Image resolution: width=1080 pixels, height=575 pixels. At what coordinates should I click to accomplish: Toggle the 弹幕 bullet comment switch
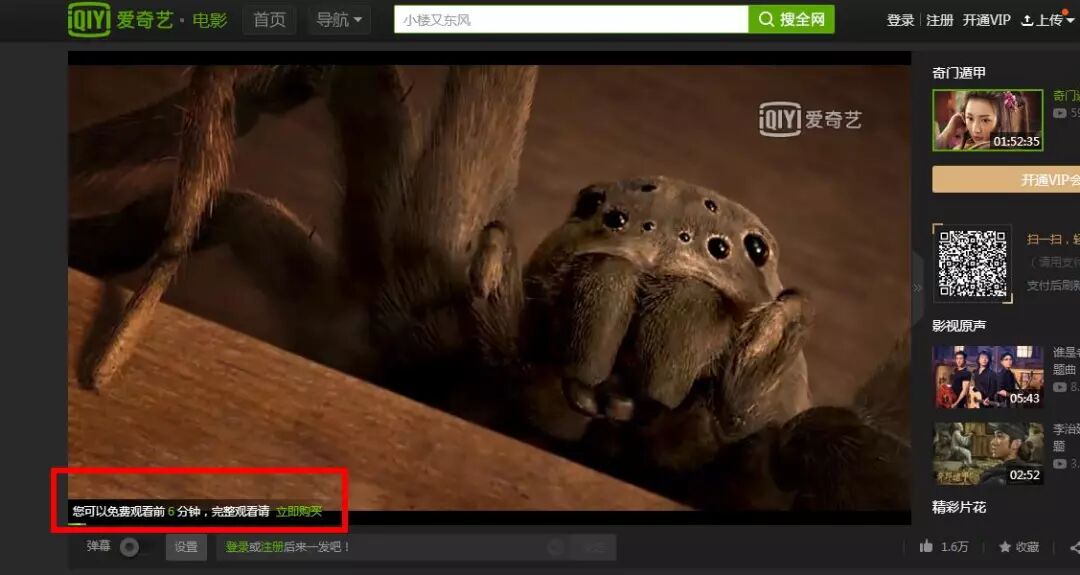(x=129, y=547)
